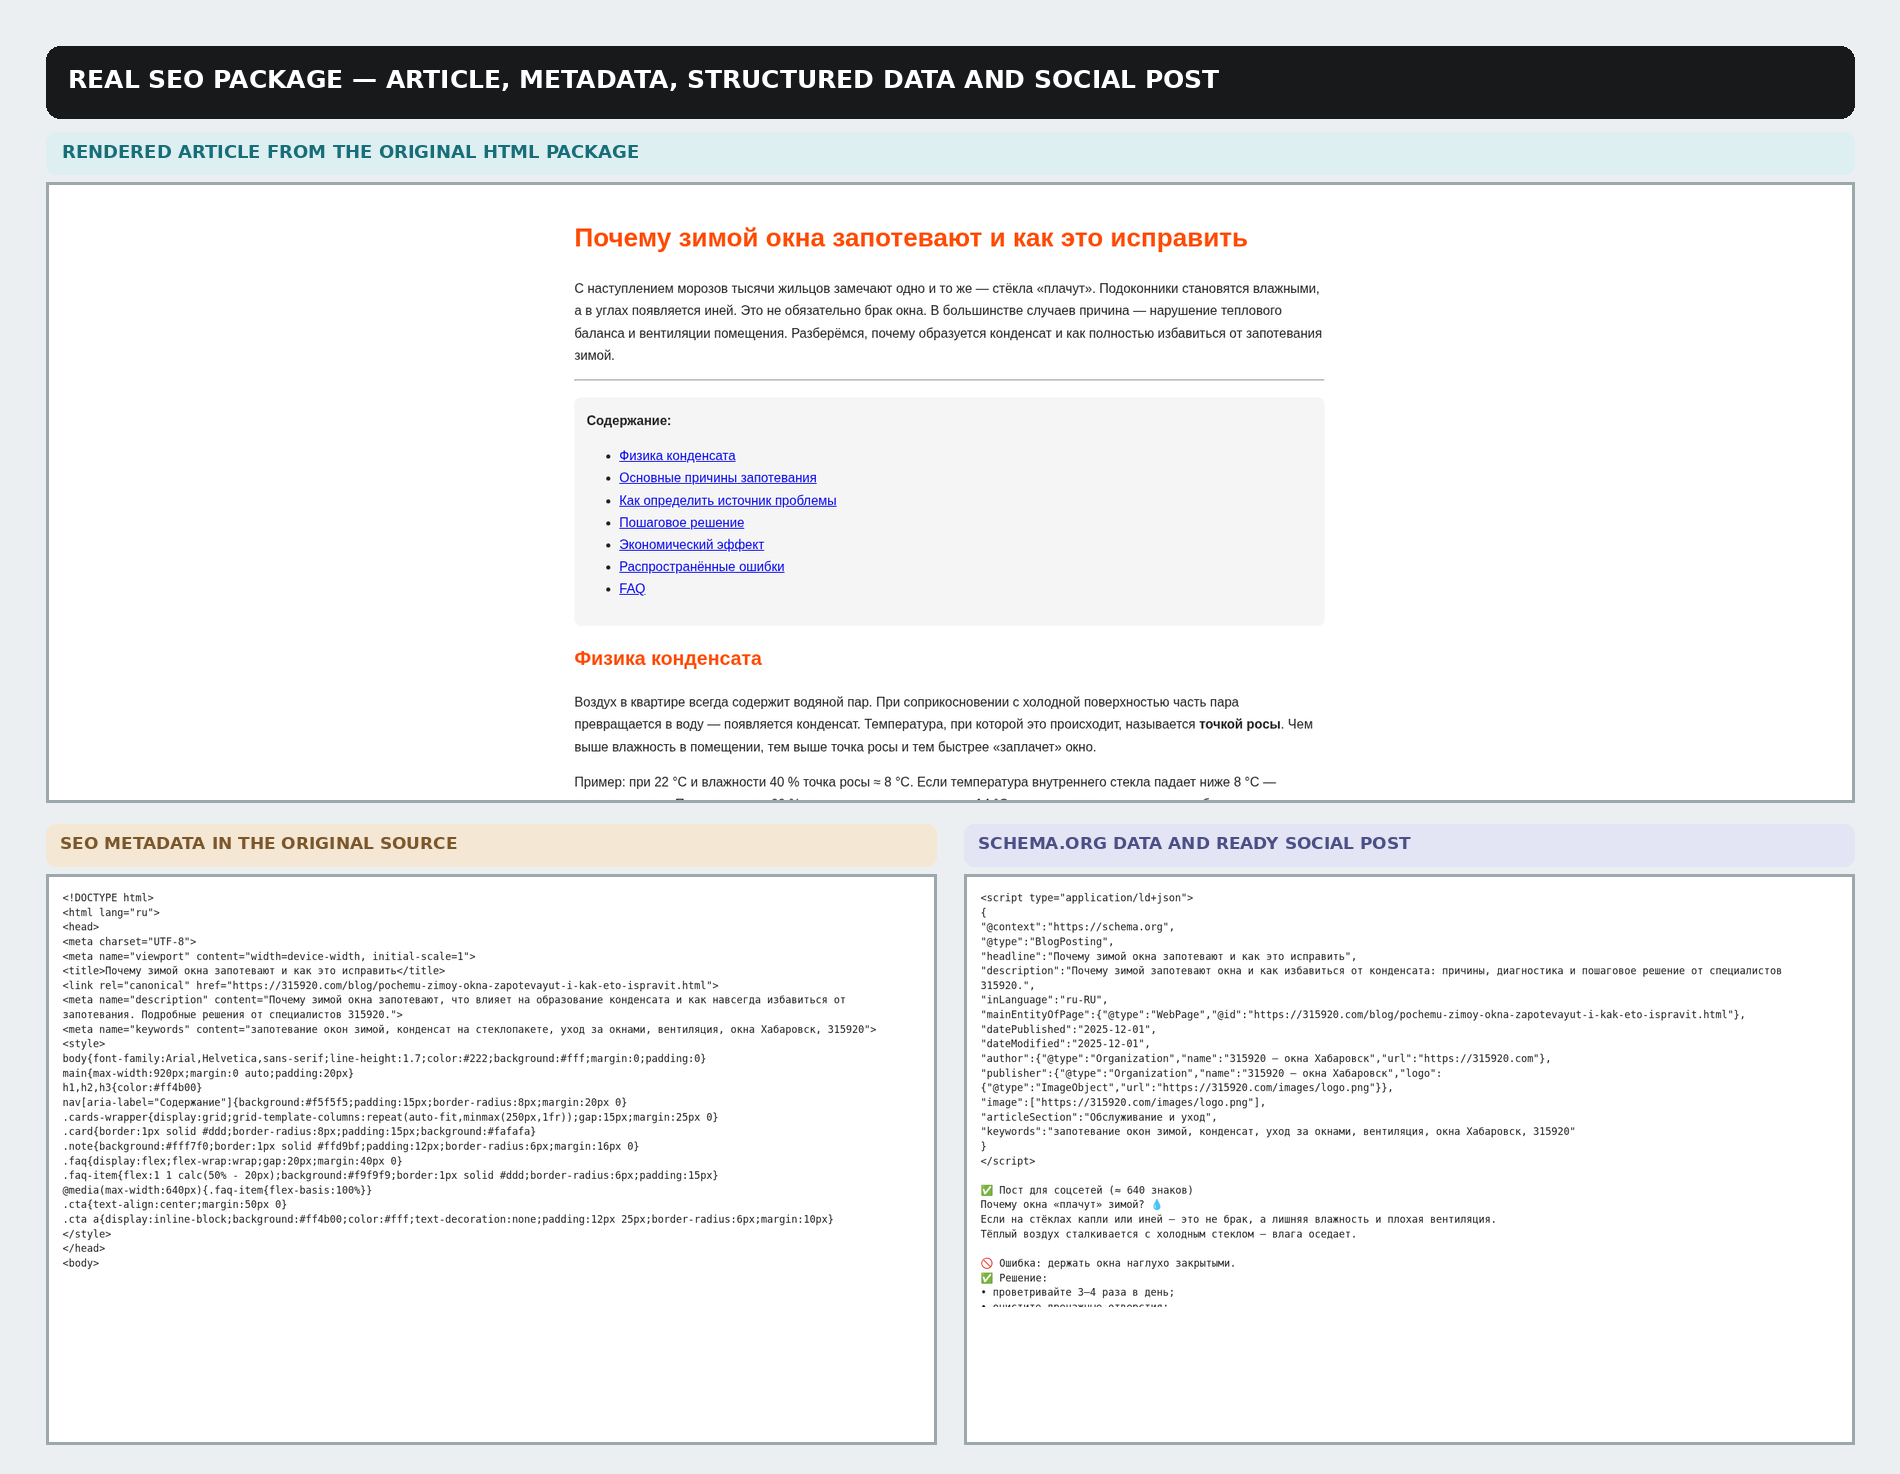Click the 'Ошибка: держать окна наглухо закрытыми.' line
Image resolution: width=1900 pixels, height=1474 pixels.
[x=1108, y=1263]
